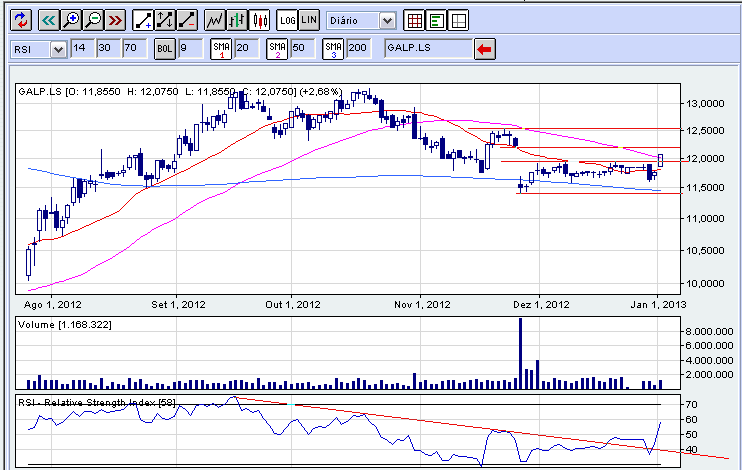Click the tallest volume bar near December
The width and height of the screenshot is (742, 470).
[521, 354]
